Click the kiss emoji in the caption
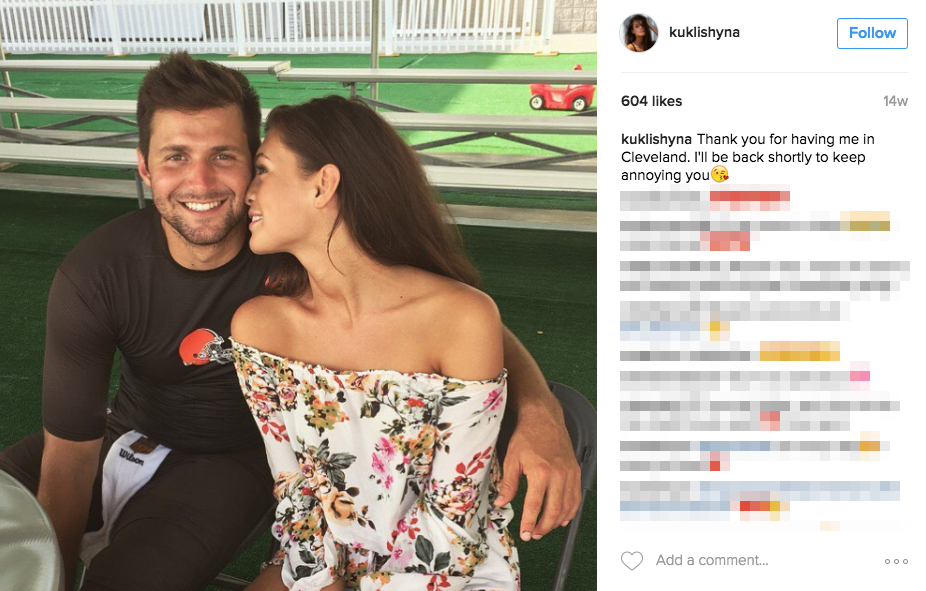926x591 pixels. tap(719, 175)
